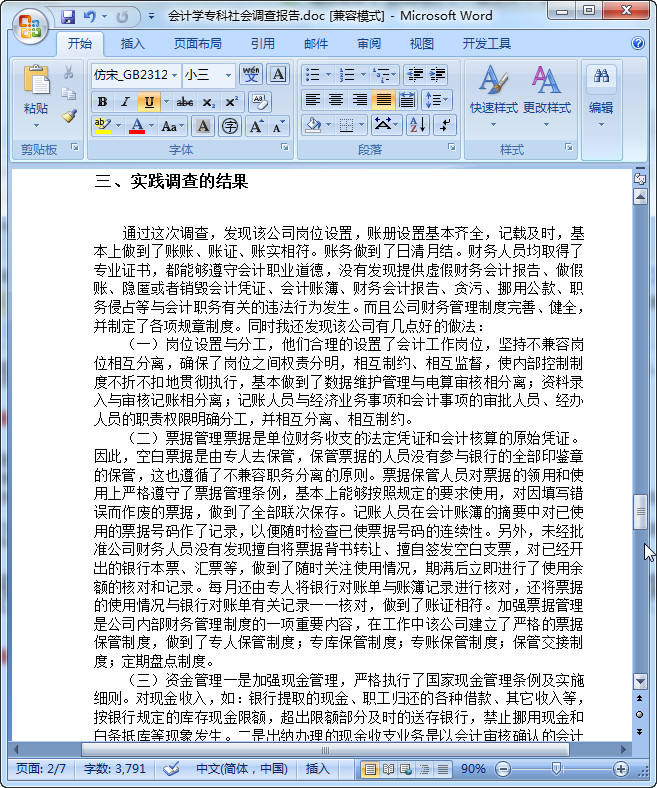Apply numbered list

(347, 75)
